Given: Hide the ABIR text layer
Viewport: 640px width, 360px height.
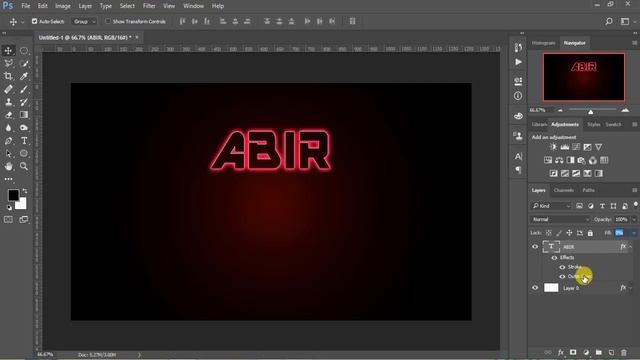Looking at the screenshot, I should pyautogui.click(x=535, y=247).
